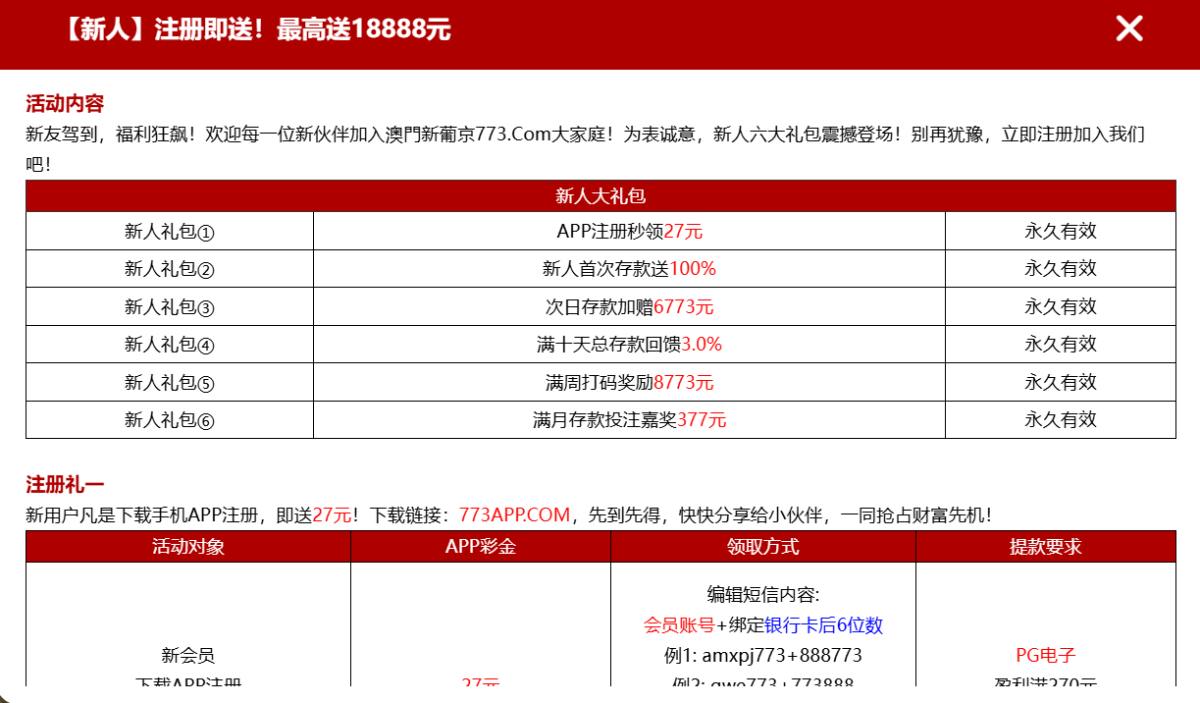This screenshot has height=703, width=1200.
Task: Click the 活动对象 column header
Action: [188, 547]
